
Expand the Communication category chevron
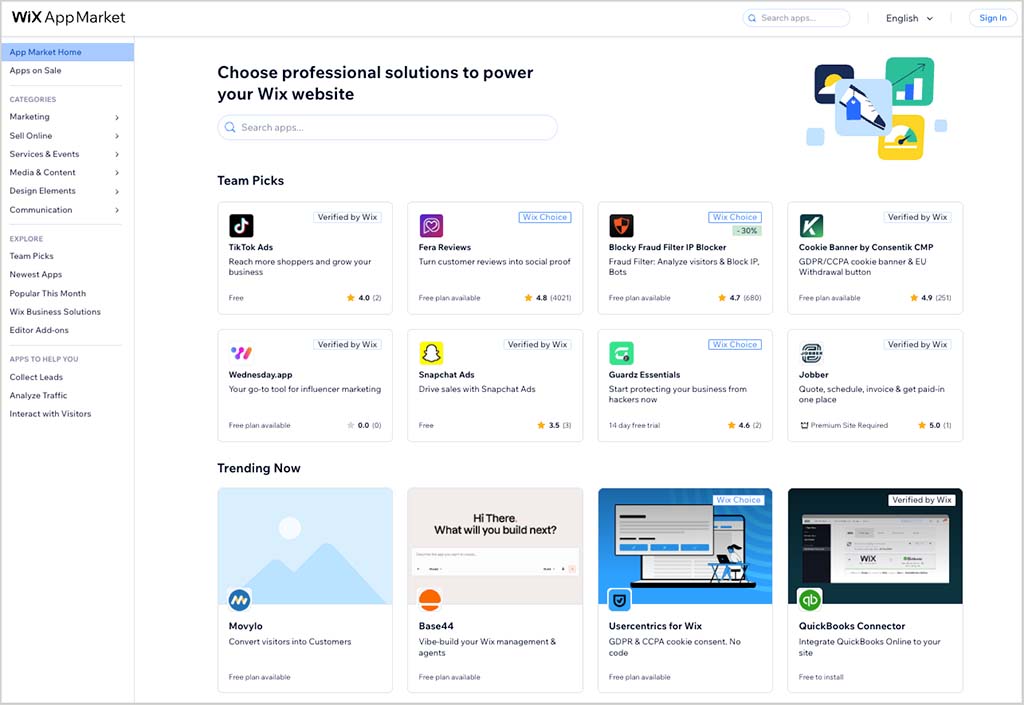click(x=117, y=210)
